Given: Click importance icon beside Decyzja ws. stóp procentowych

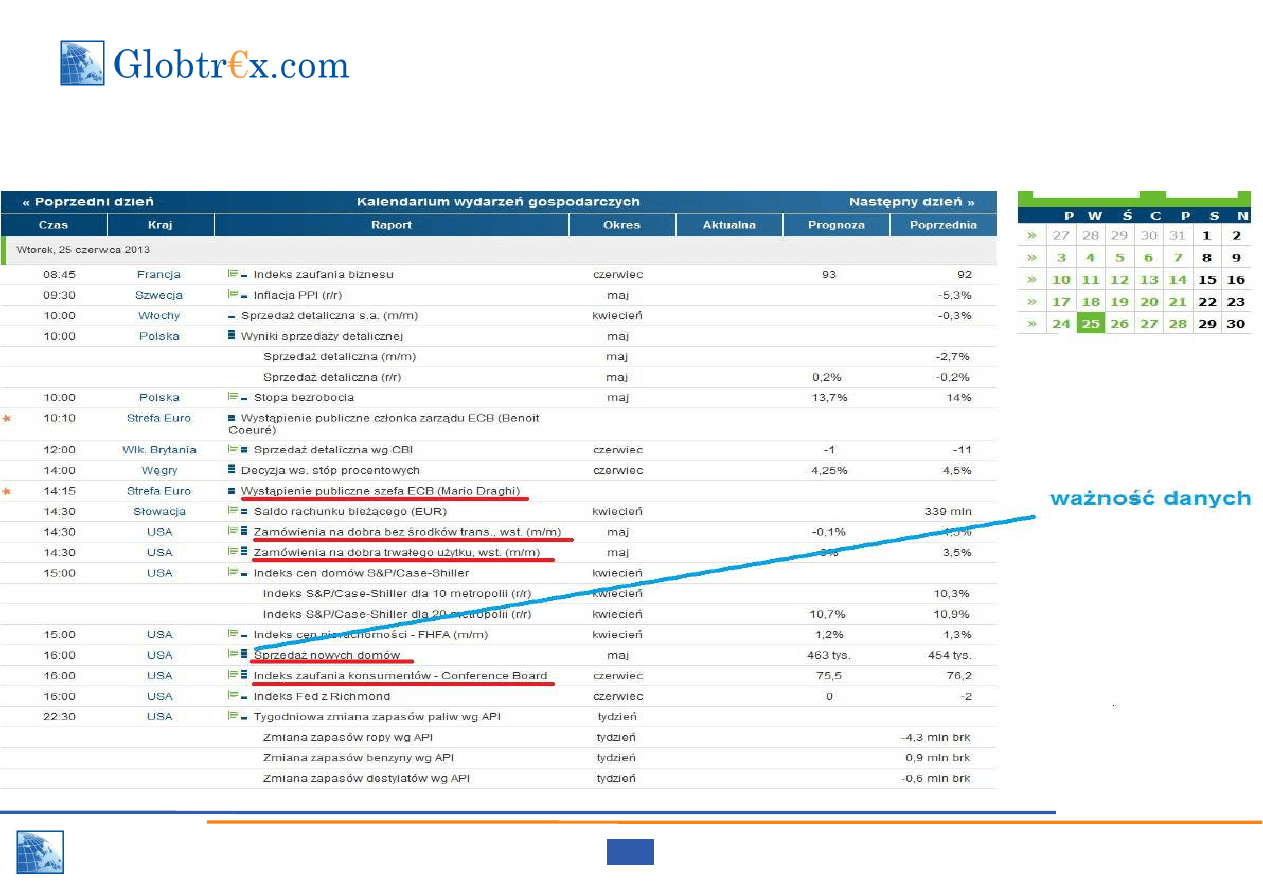Looking at the screenshot, I should pyautogui.click(x=232, y=470).
